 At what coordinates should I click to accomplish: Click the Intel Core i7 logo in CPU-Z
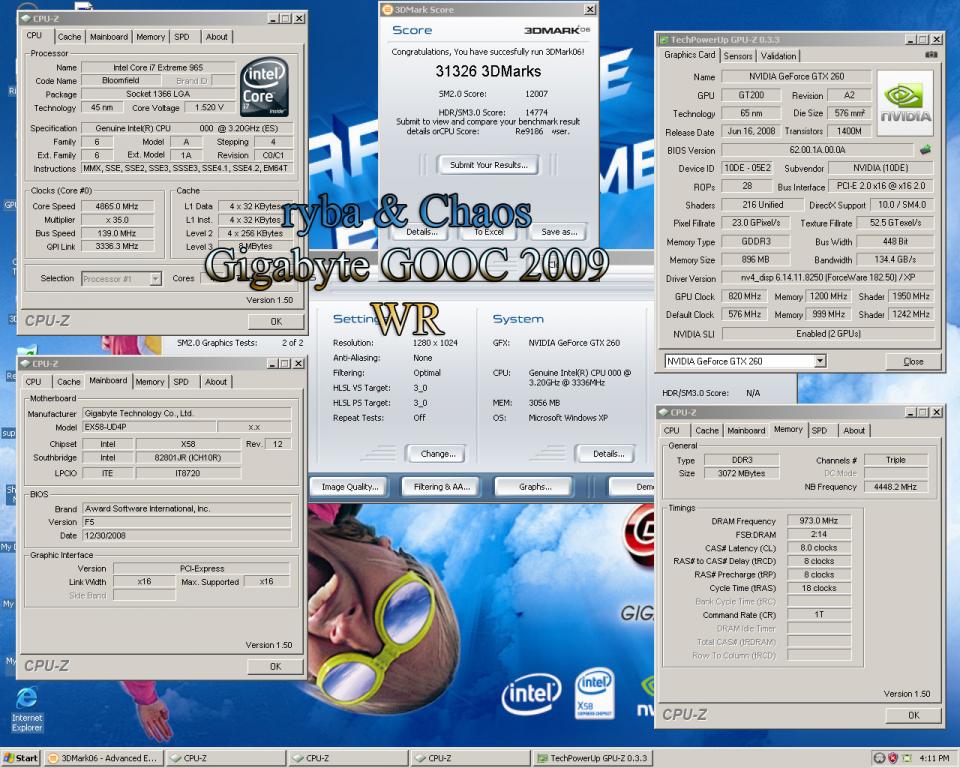click(264, 87)
